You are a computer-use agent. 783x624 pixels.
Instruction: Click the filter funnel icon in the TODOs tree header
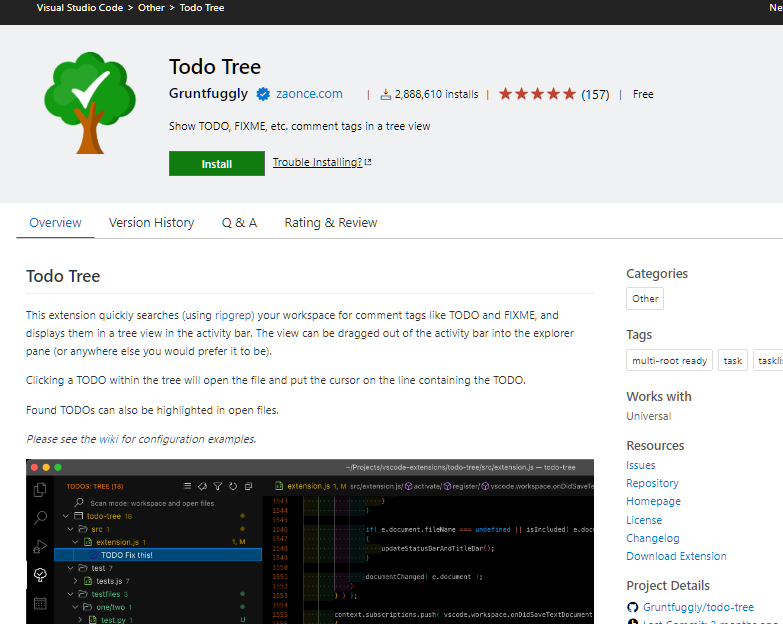tap(217, 486)
